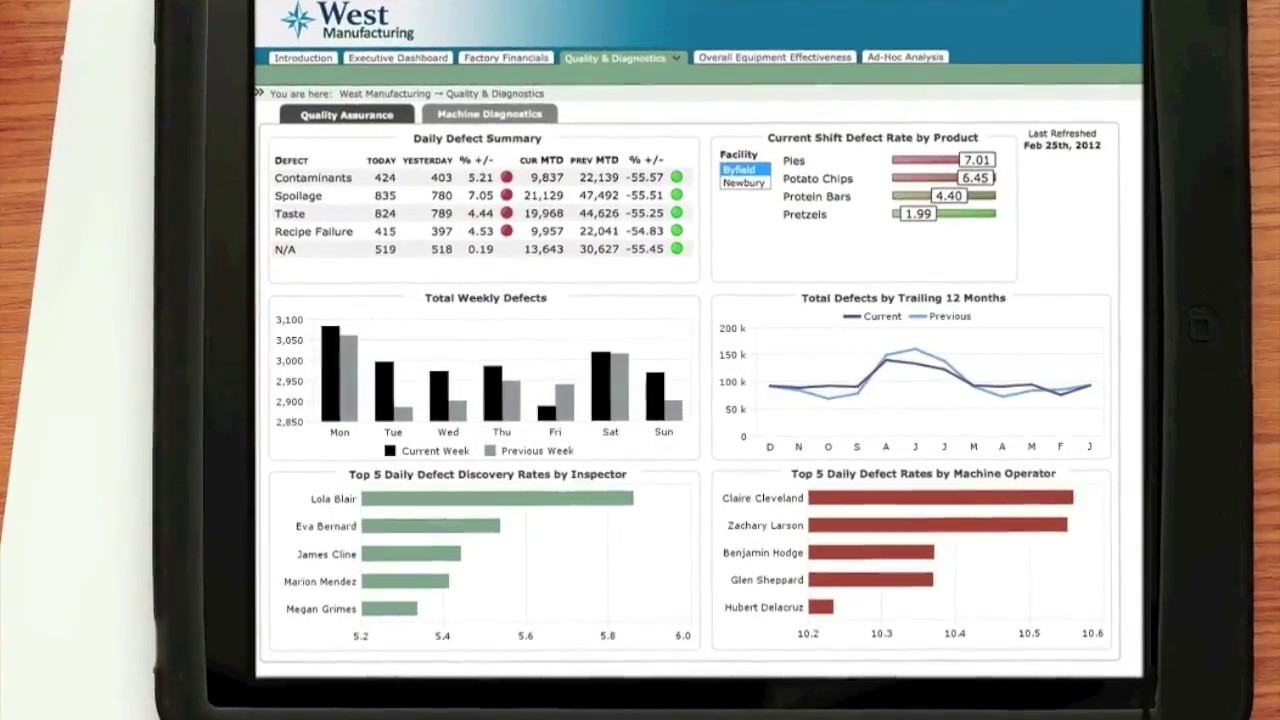Click the West Manufacturing compass star logo
The image size is (1280, 720).
[x=297, y=19]
